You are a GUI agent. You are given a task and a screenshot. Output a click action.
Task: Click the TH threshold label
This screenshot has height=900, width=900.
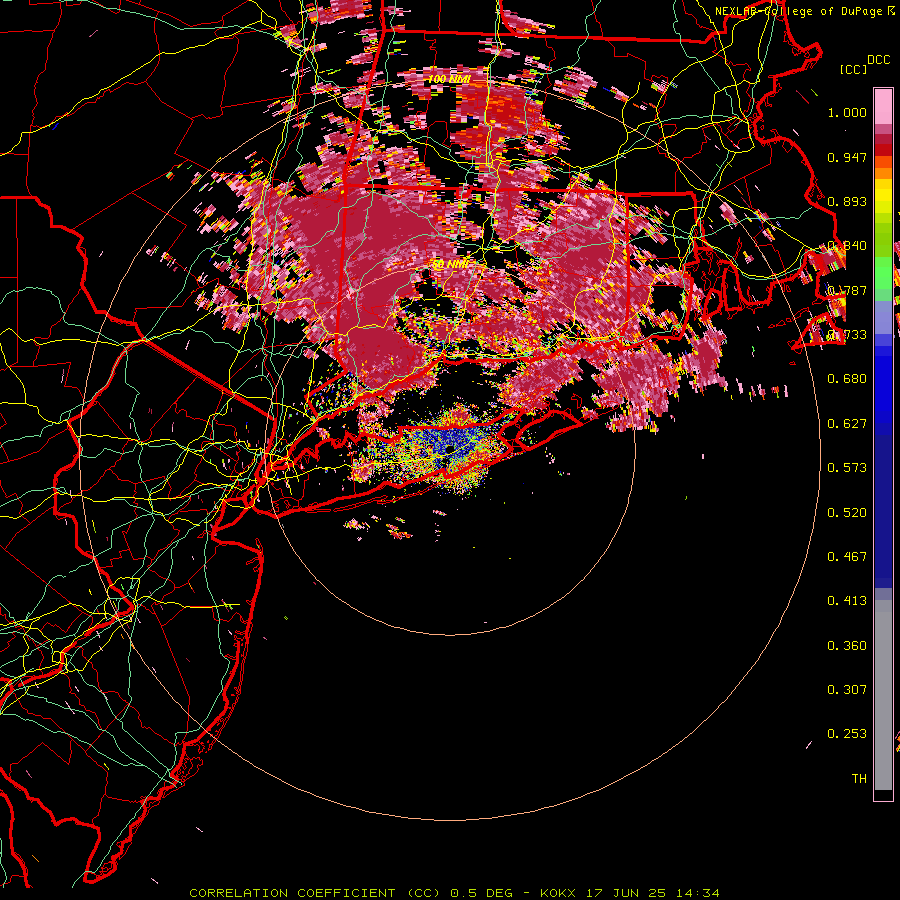click(859, 779)
